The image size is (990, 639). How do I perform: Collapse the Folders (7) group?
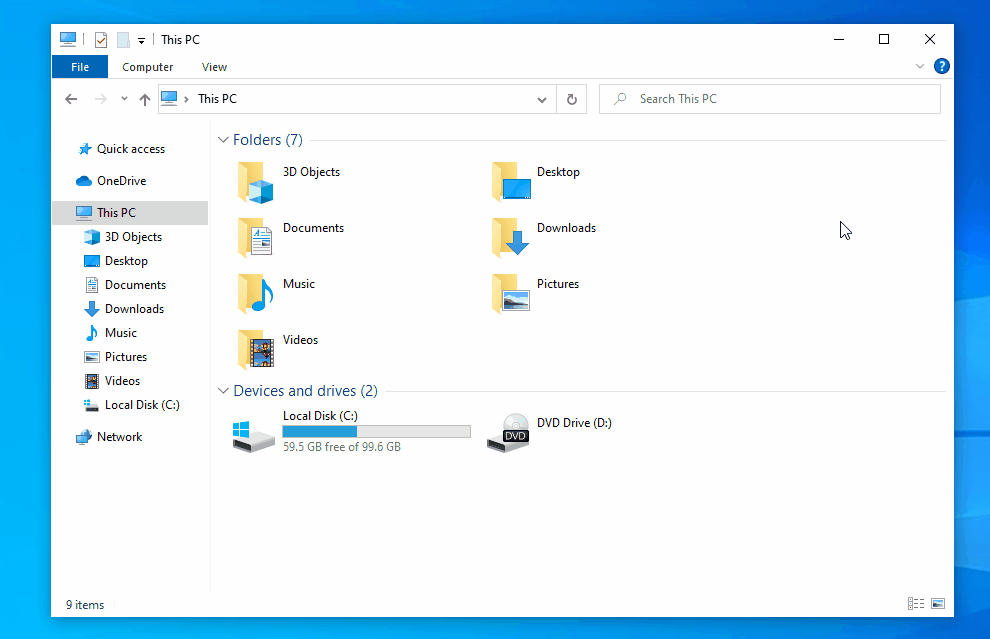click(222, 140)
